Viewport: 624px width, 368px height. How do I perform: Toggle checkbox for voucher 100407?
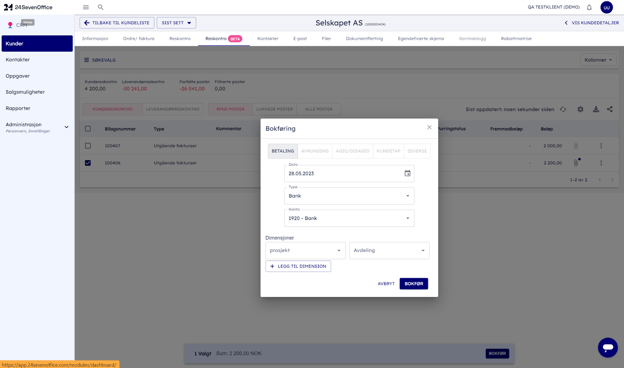[x=88, y=146]
